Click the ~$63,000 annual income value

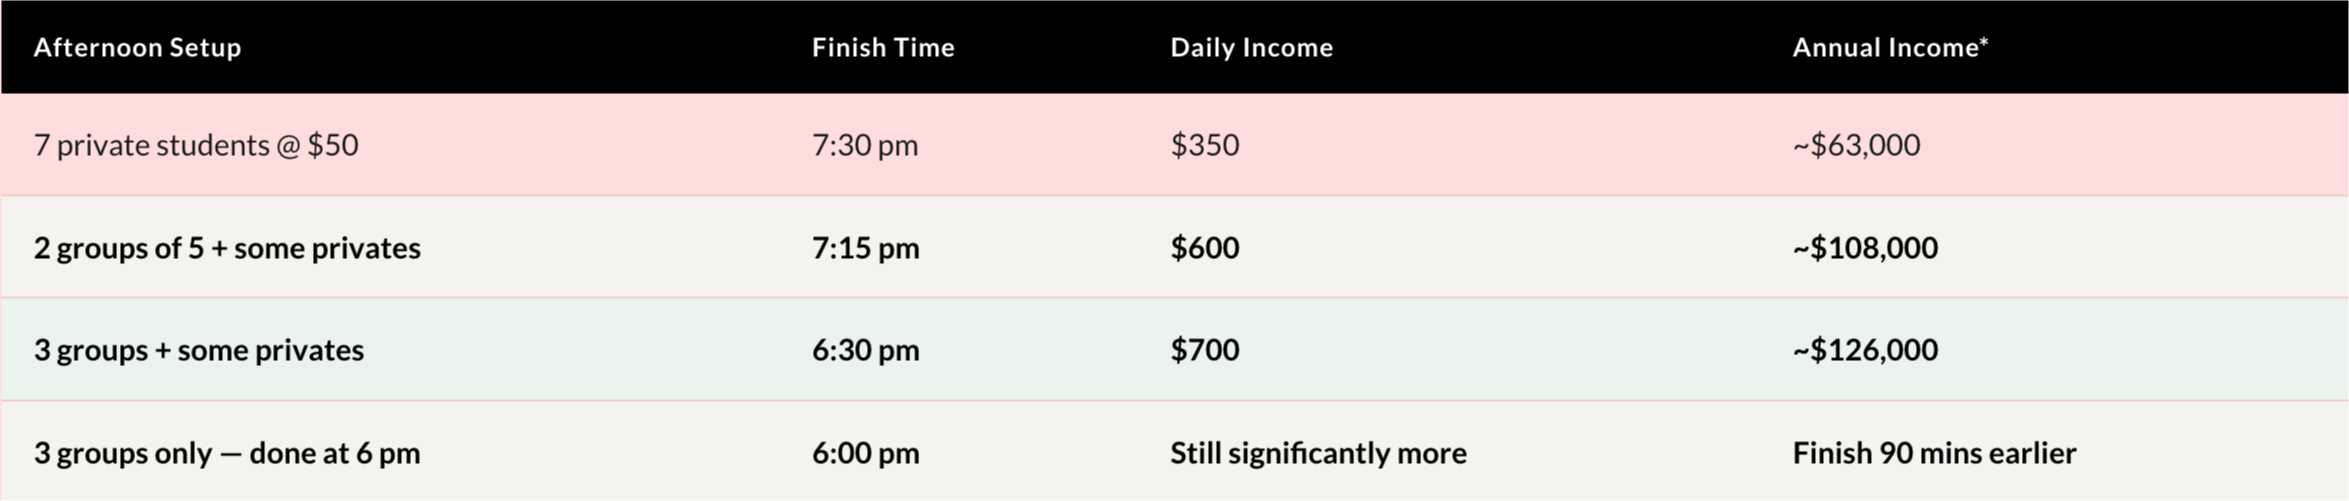pos(1855,145)
